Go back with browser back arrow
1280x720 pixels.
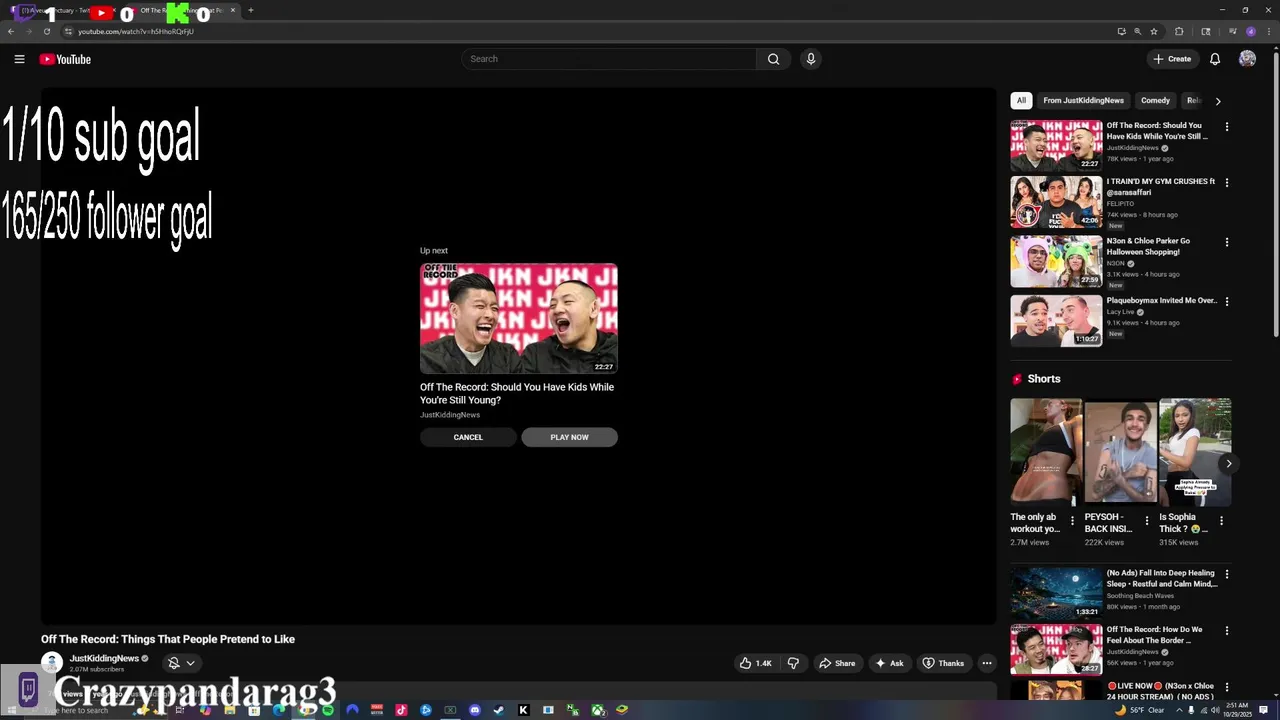point(11,31)
